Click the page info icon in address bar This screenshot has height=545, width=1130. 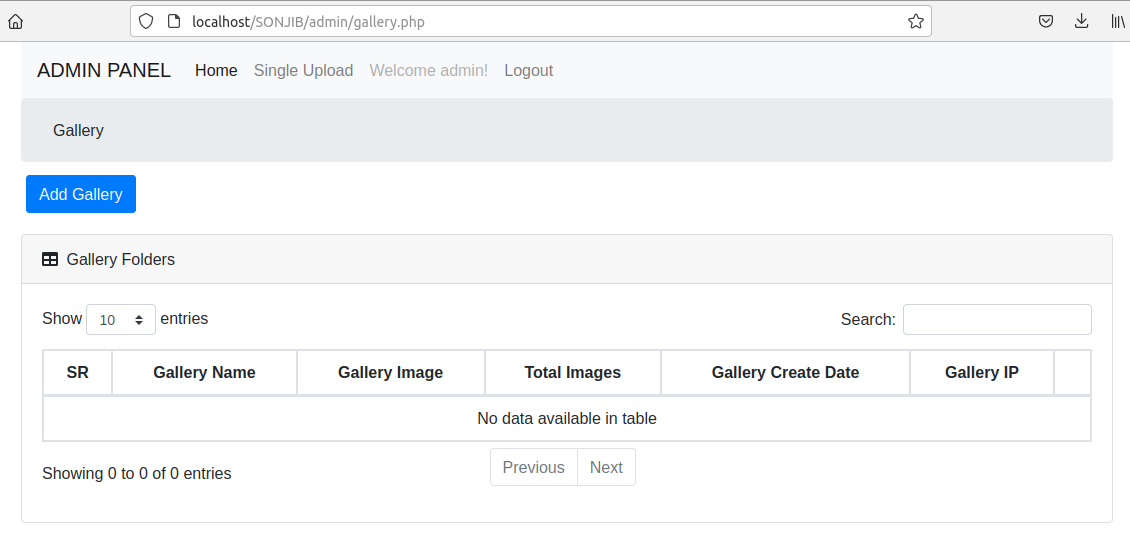tap(173, 22)
